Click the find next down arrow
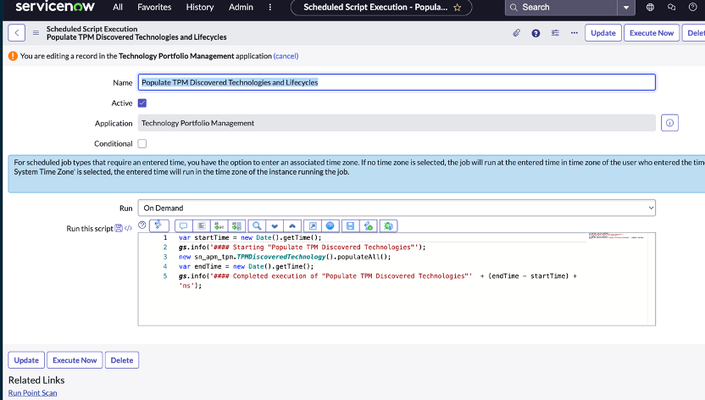 (275, 226)
